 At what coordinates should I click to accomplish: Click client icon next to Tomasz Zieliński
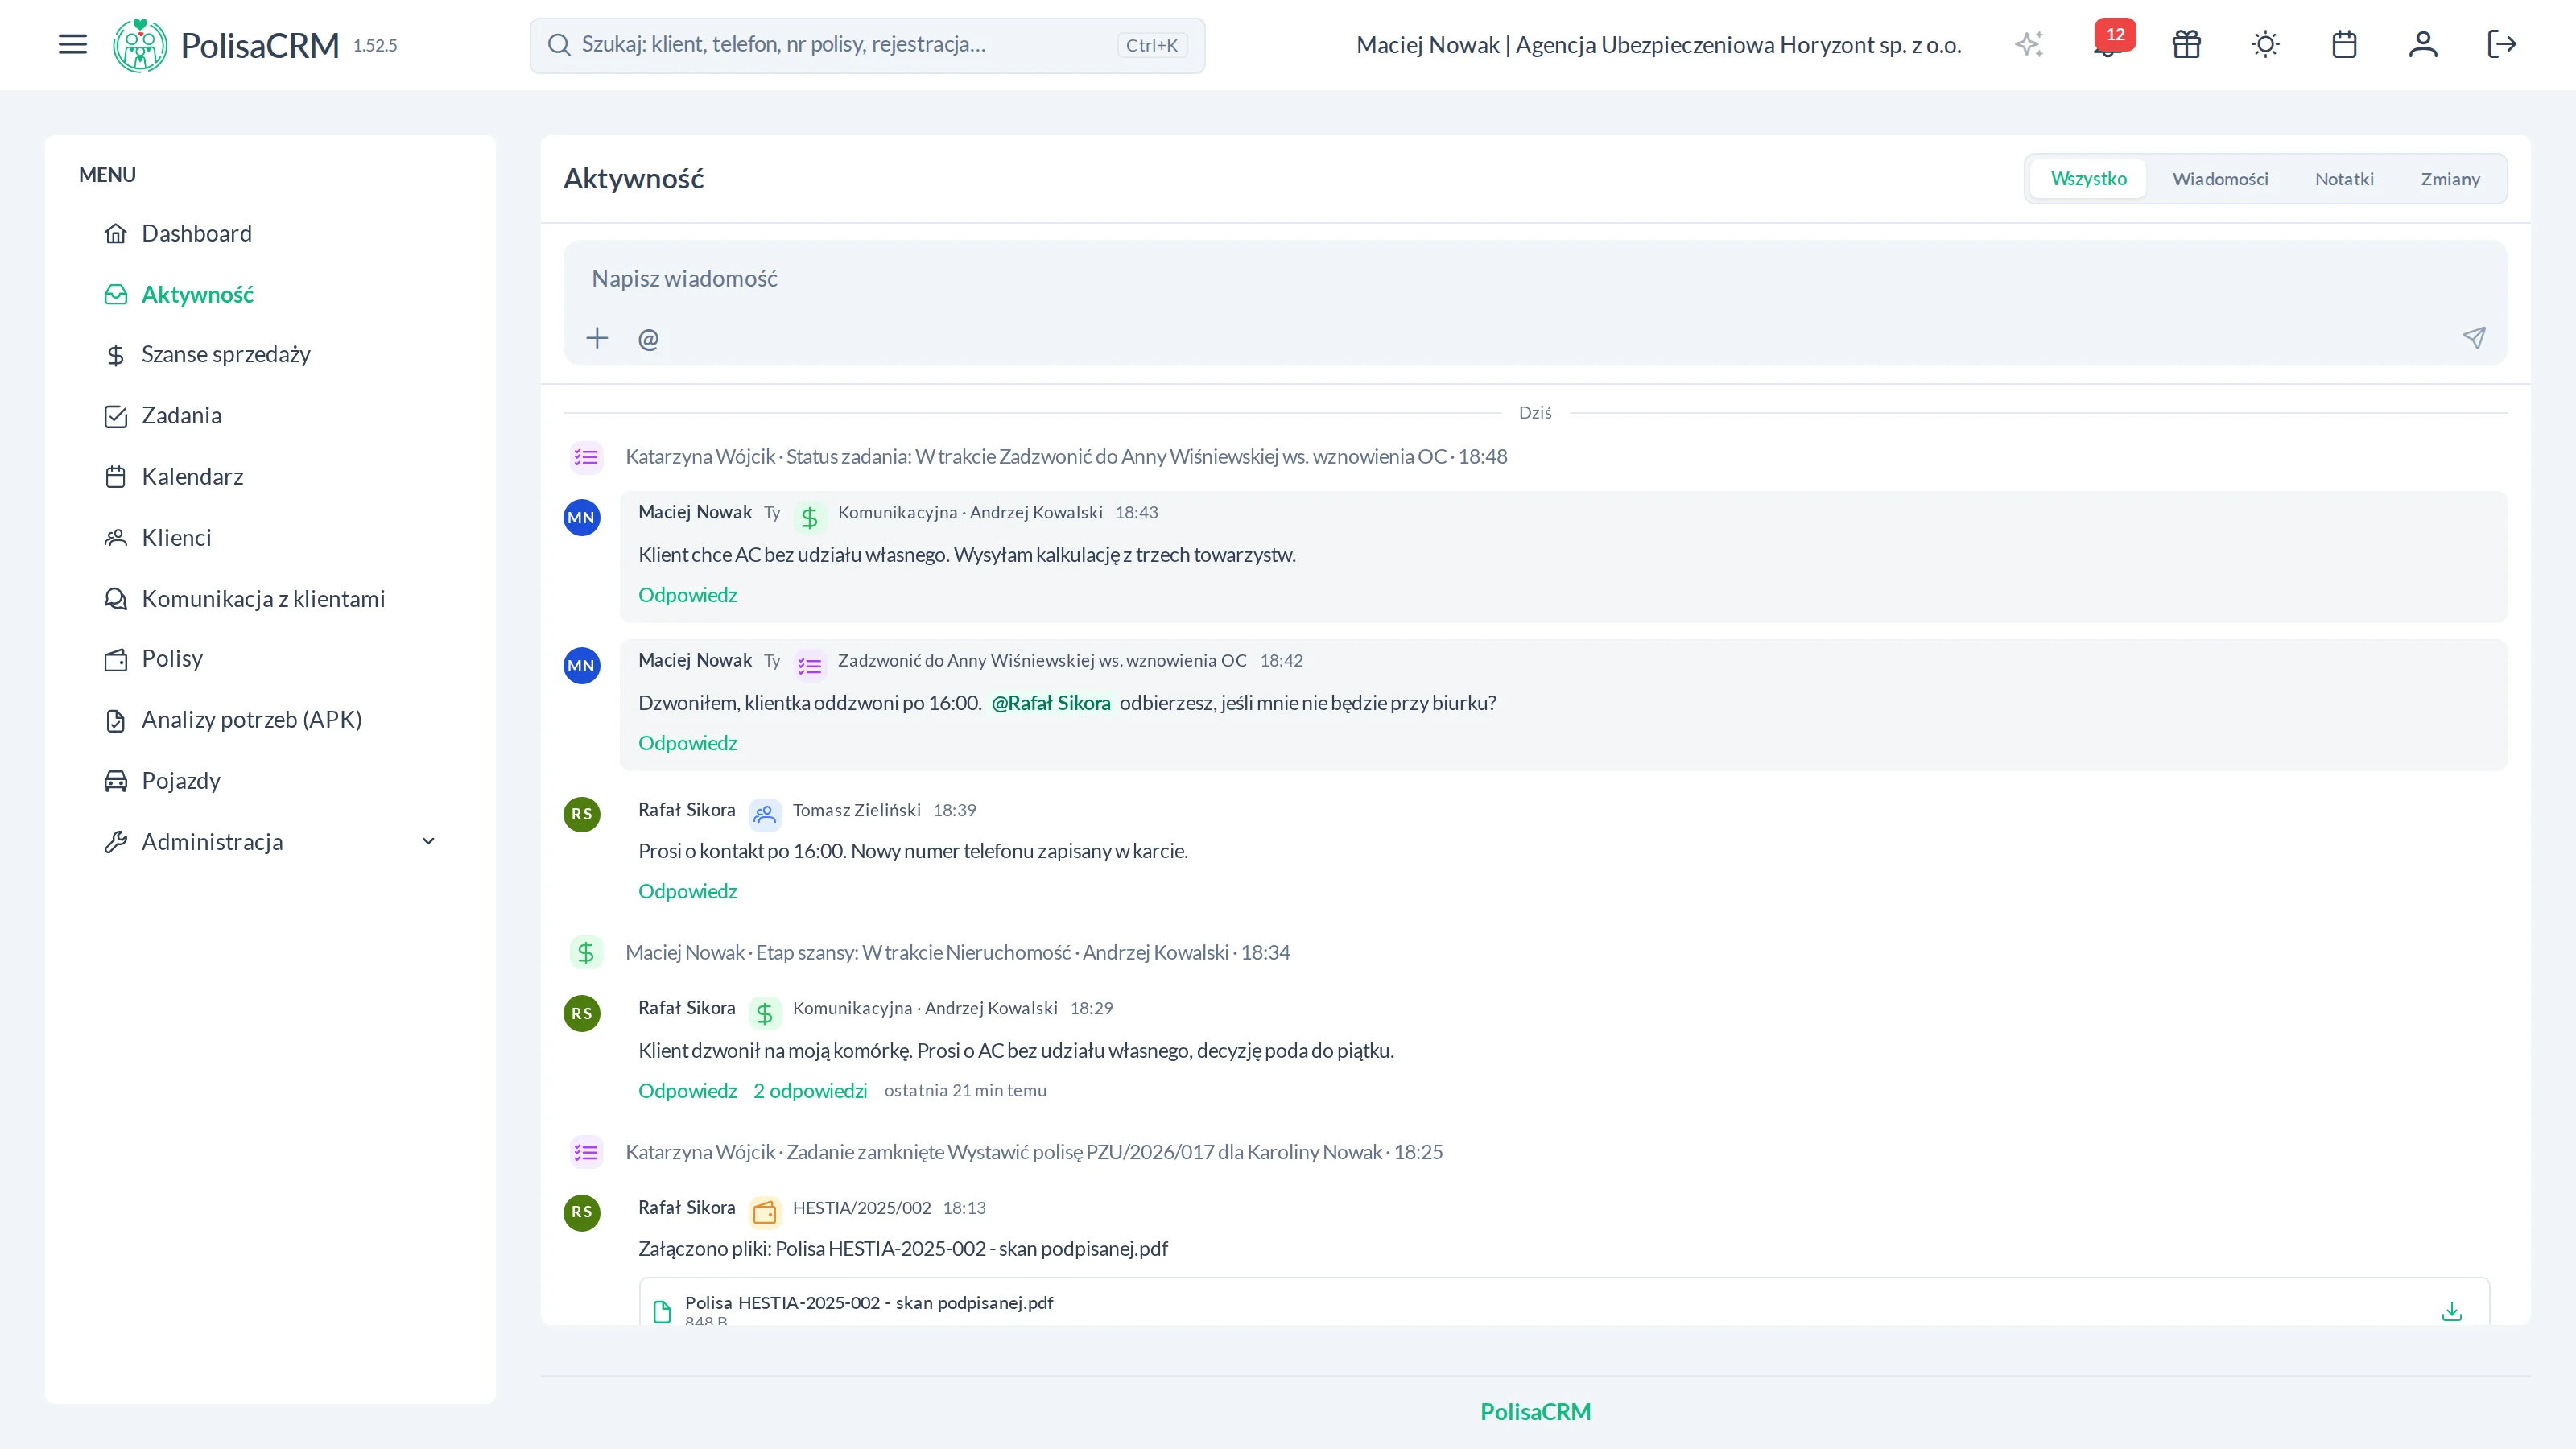pyautogui.click(x=764, y=814)
